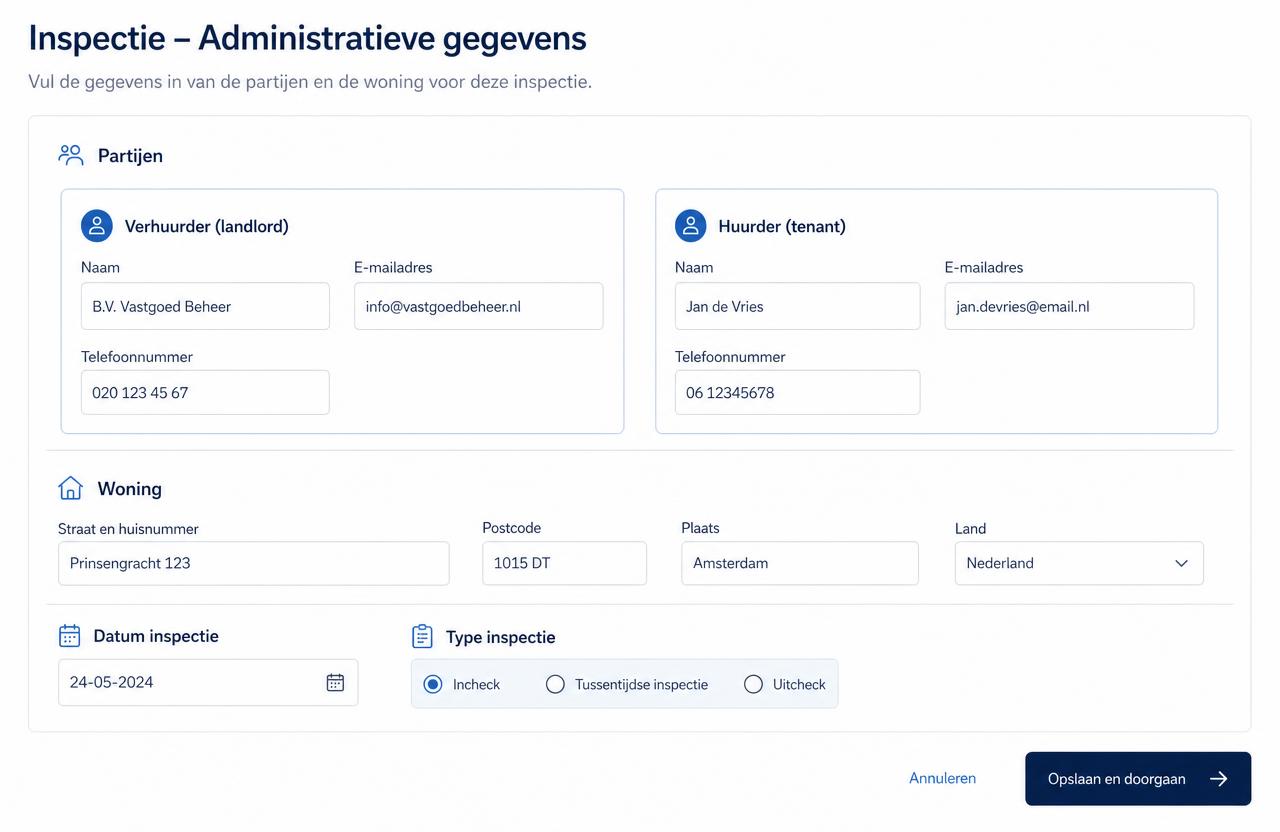The image size is (1280, 832).
Task: Focus the Huurder Naam field
Action: (x=797, y=306)
